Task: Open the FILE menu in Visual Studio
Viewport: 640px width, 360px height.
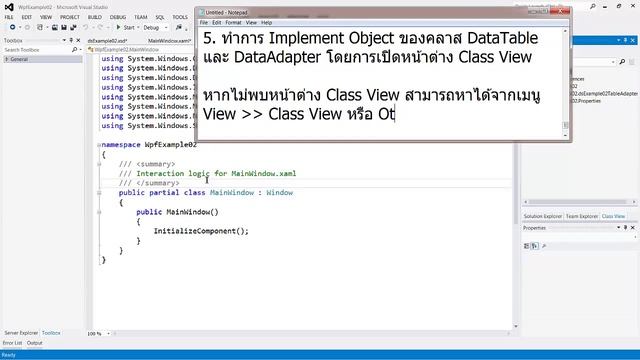Action: click(x=9, y=17)
